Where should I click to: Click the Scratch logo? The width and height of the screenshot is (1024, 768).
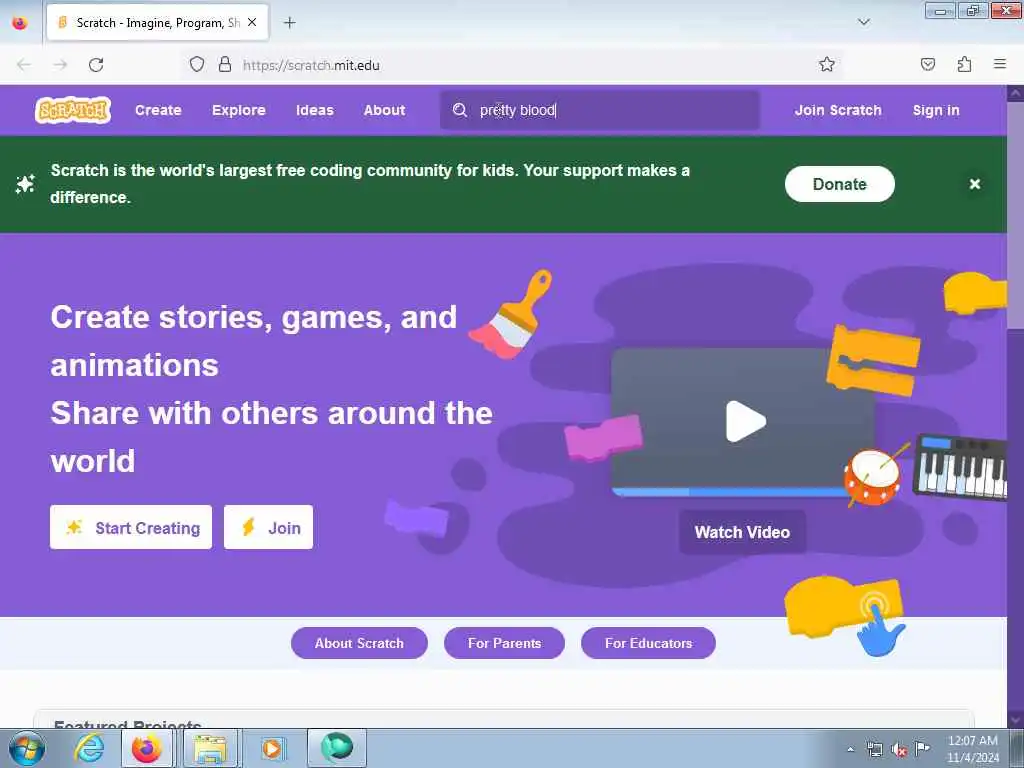72,110
